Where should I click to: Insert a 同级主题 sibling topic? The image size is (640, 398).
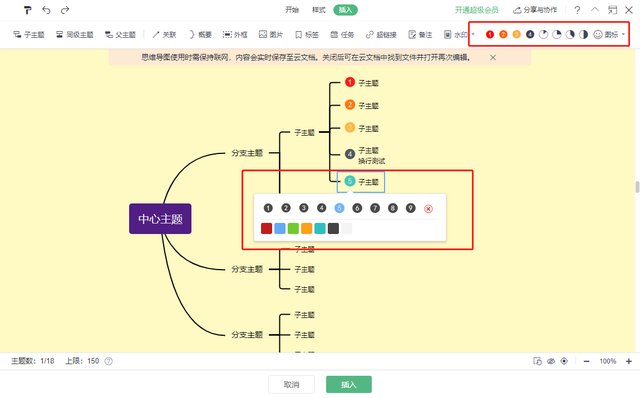point(75,35)
